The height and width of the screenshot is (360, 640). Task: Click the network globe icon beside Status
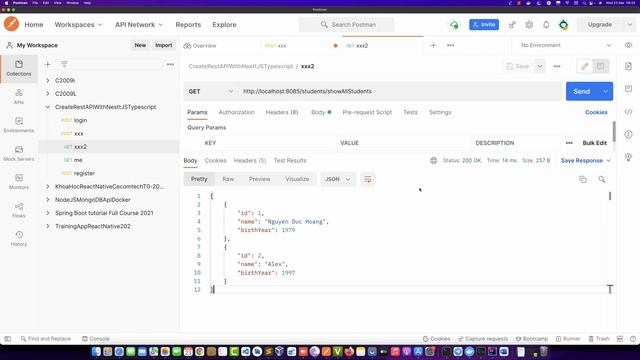coord(433,160)
